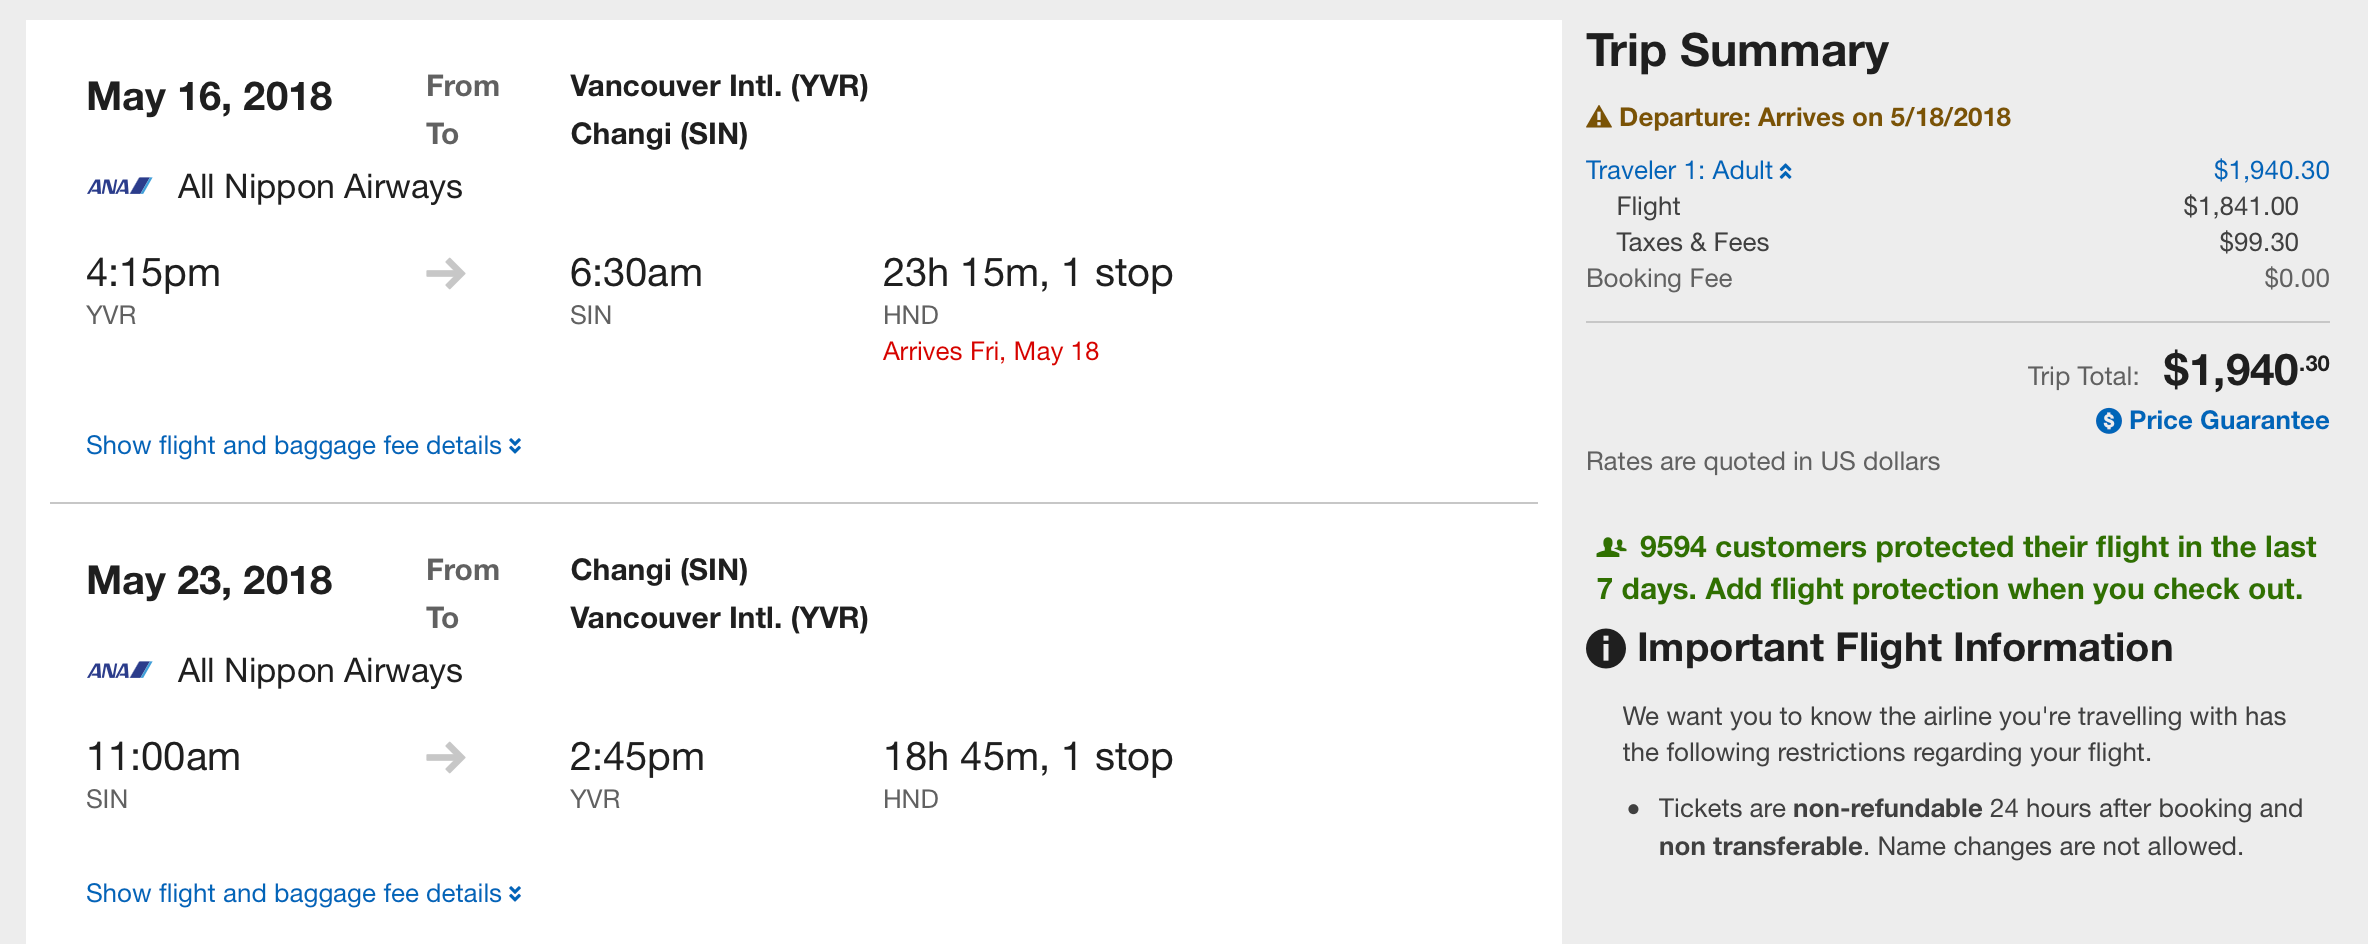The width and height of the screenshot is (2368, 944).
Task: Click the arrow between 11:00am and 2:45pm
Action: click(446, 757)
